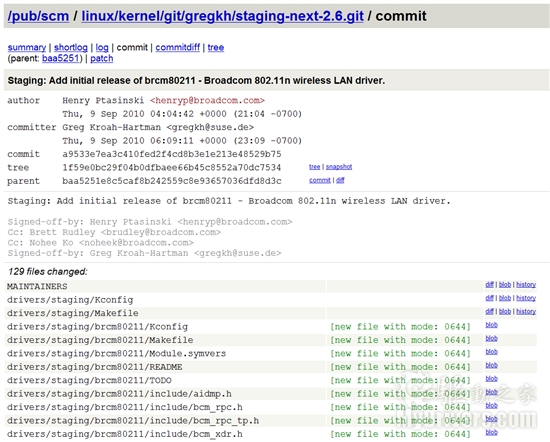This screenshot has height=442, width=550.
Task: Open blob for include/bcm_rpc_tp.h
Action: pyautogui.click(x=491, y=419)
